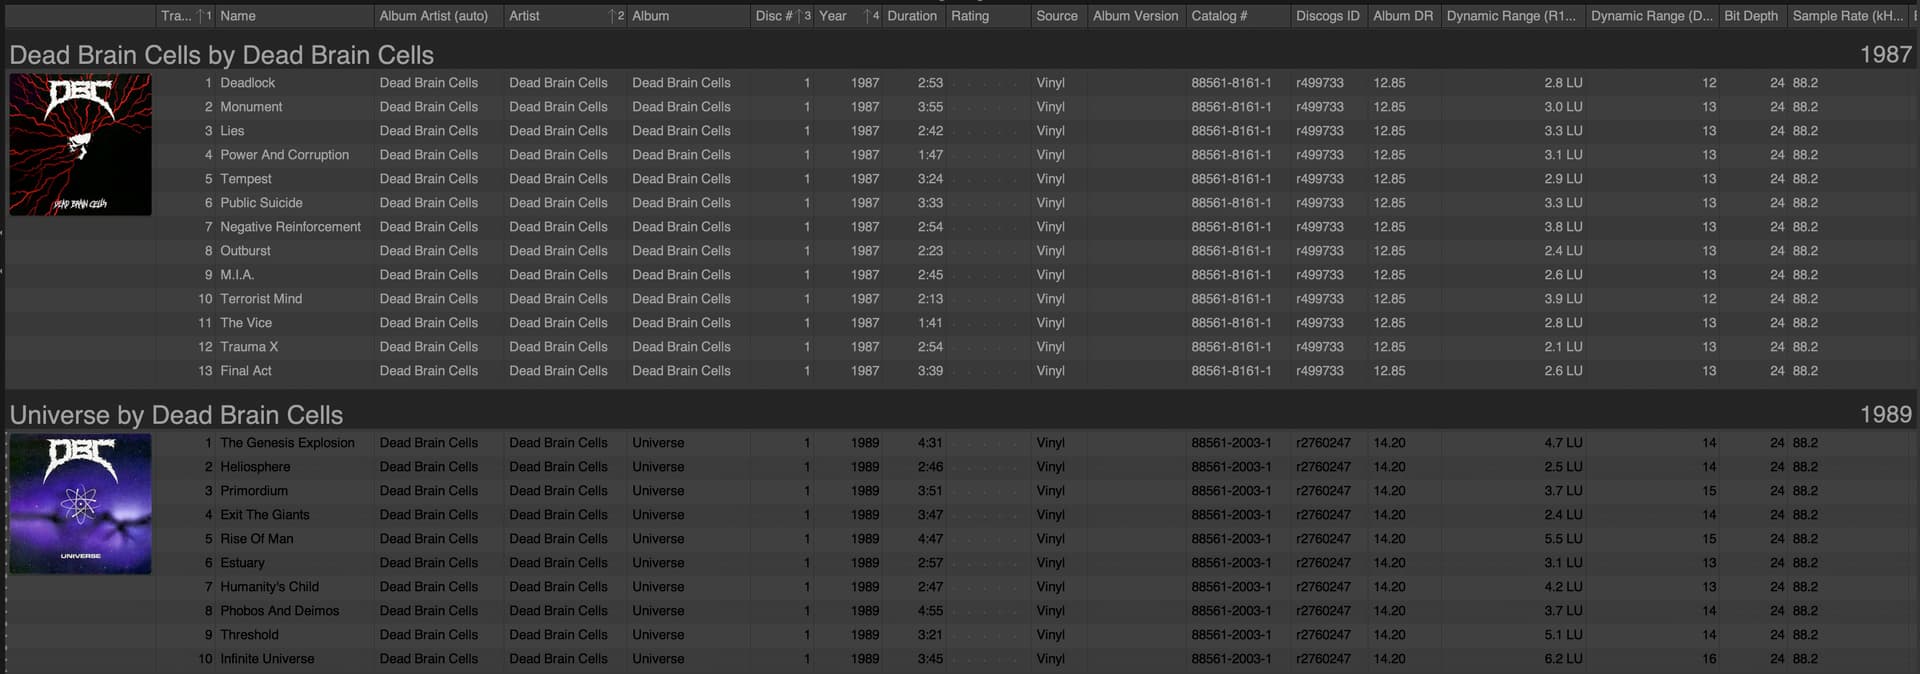Select the track Negative Reinforcement
The width and height of the screenshot is (1920, 674).
coord(290,227)
